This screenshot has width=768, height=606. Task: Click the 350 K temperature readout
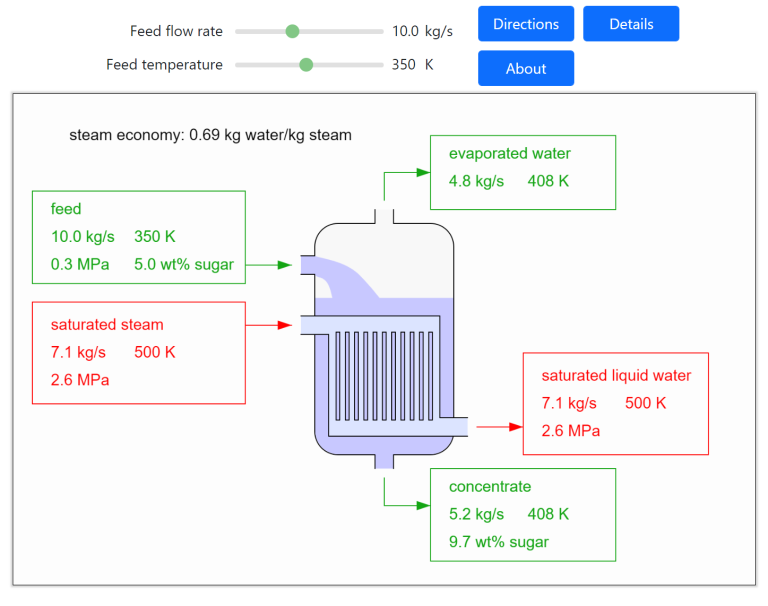pyautogui.click(x=412, y=65)
